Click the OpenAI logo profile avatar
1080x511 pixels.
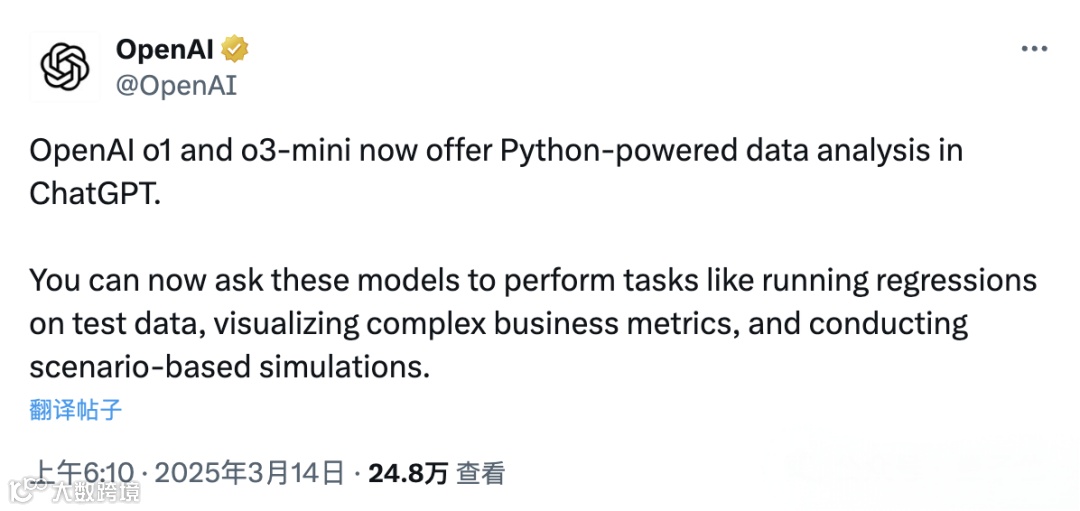click(65, 67)
